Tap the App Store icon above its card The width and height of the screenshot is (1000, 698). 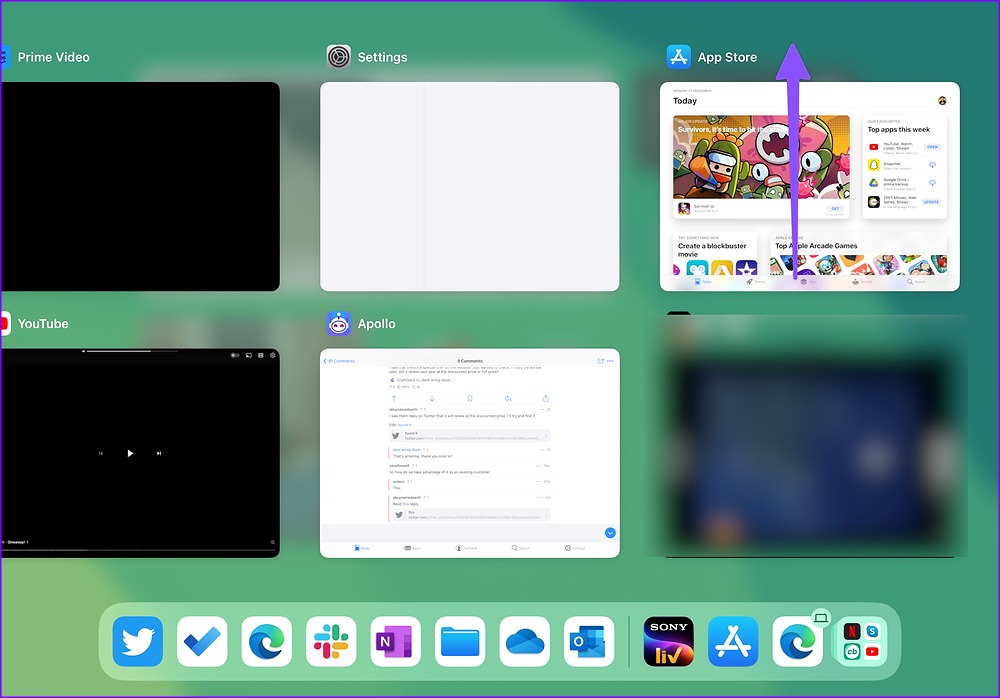(x=679, y=57)
